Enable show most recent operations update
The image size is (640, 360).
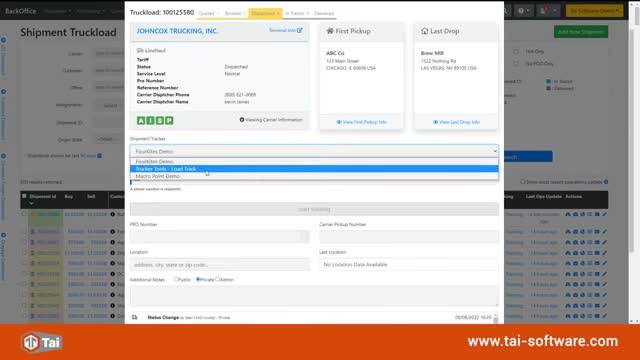pos(522,182)
